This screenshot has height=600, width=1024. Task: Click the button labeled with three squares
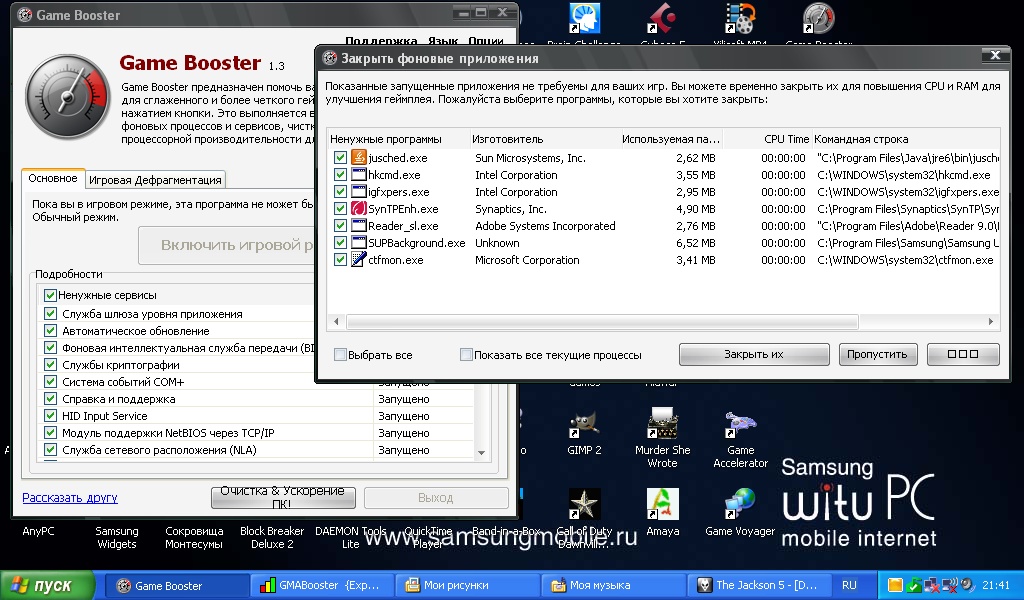click(963, 354)
